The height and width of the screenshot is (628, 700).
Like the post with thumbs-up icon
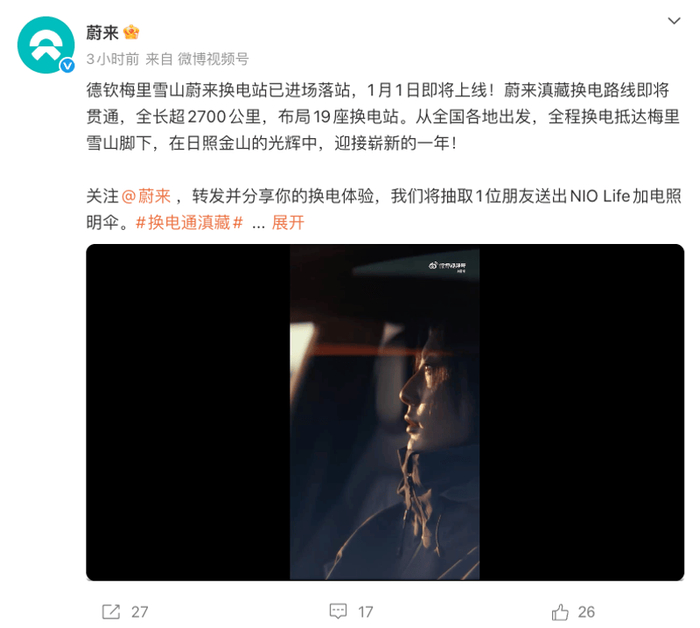coord(560,611)
